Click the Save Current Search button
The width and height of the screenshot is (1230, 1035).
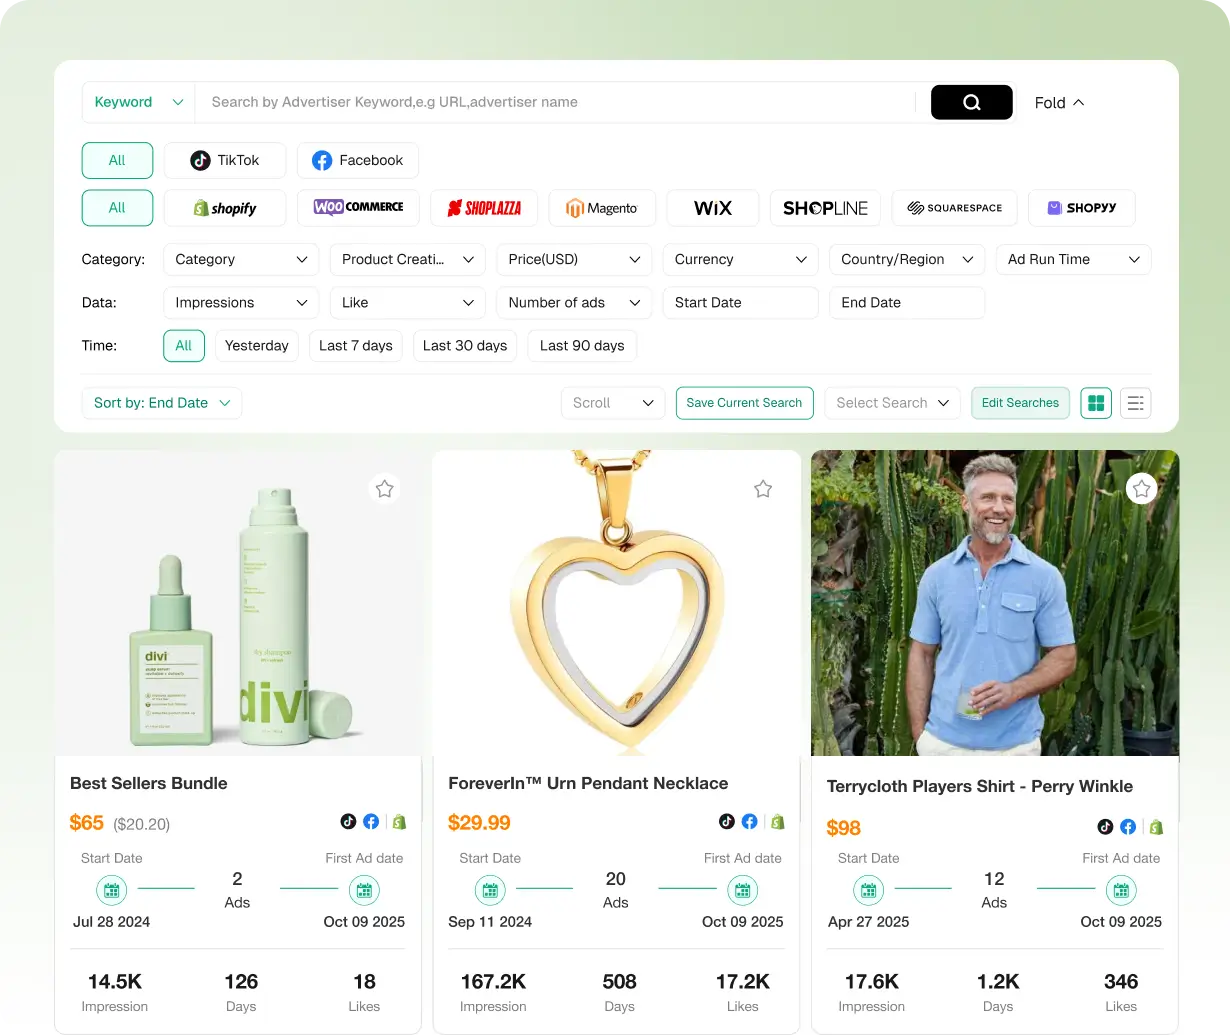pos(744,403)
